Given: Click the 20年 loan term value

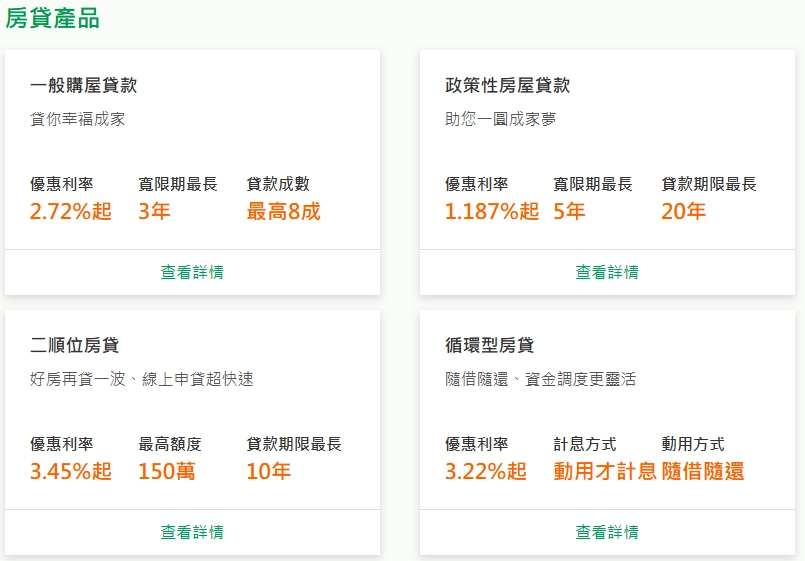Looking at the screenshot, I should tap(683, 211).
